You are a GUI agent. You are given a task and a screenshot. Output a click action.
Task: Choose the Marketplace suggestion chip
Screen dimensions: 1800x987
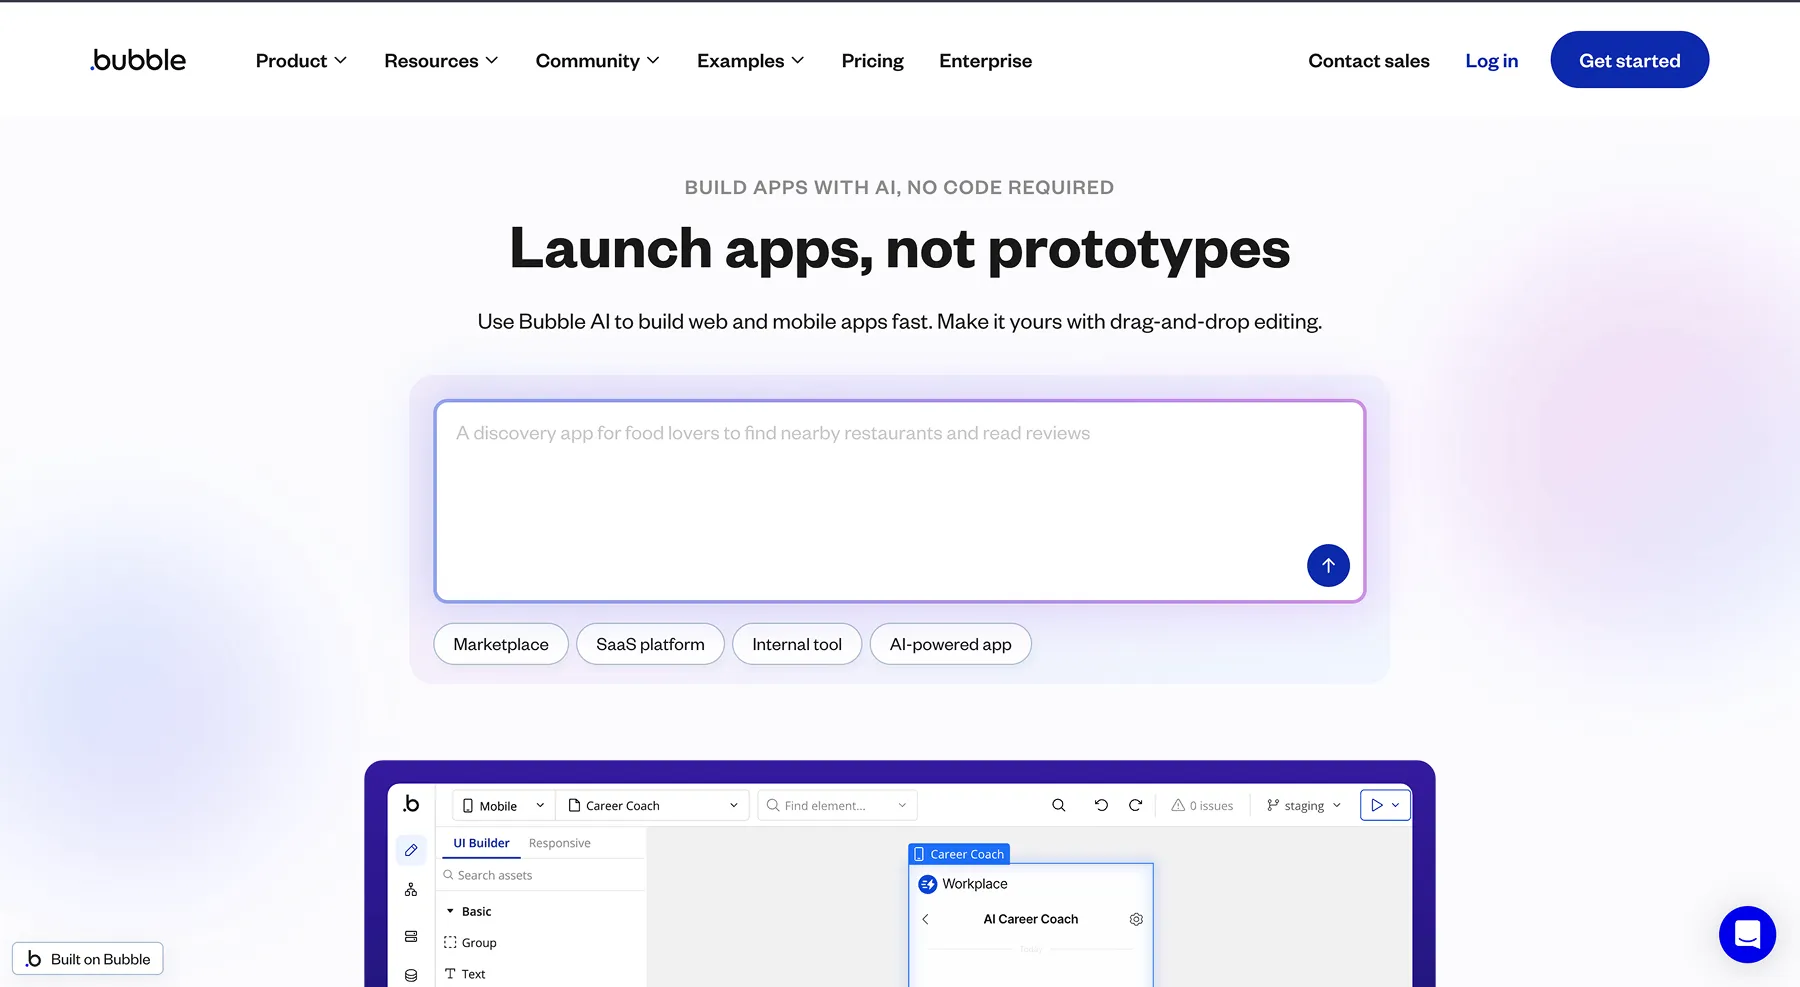501,644
